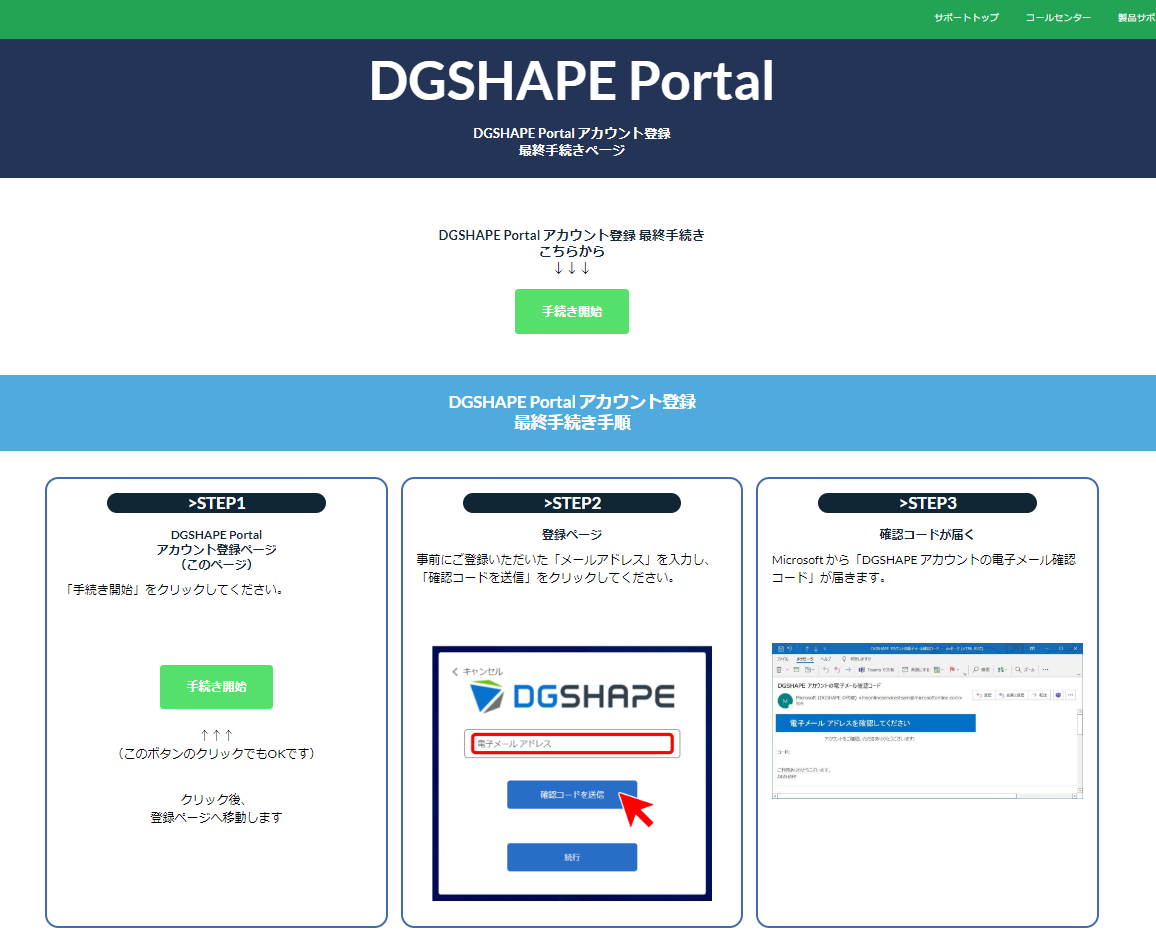Open the サポートトップ nav link

click(x=966, y=18)
